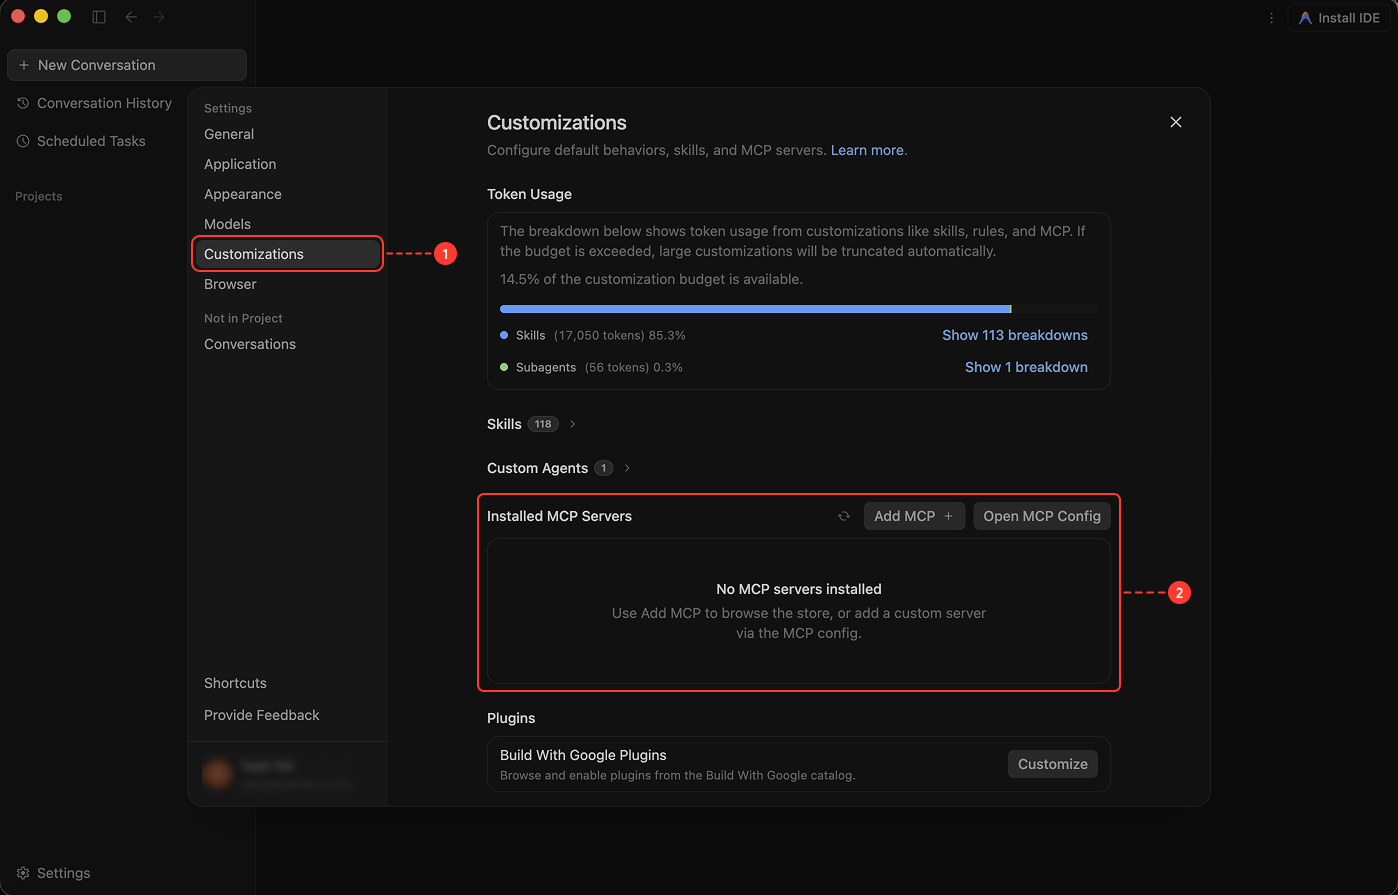Go to Models settings

pyautogui.click(x=227, y=224)
